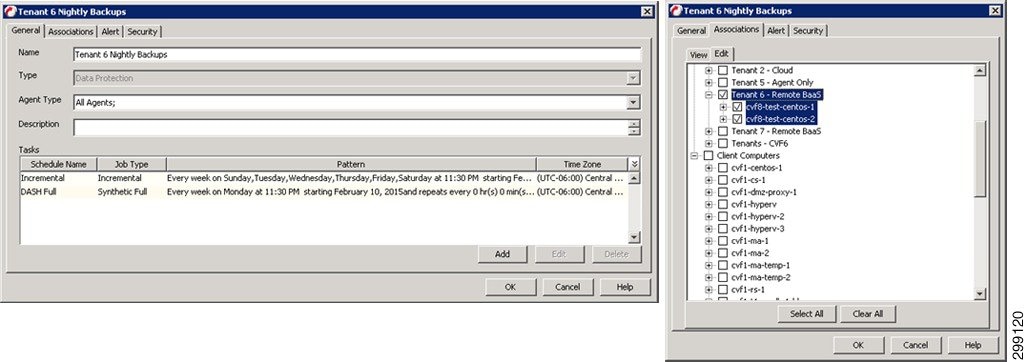Check the Tenant 2 - Cloud checkbox
This screenshot has height=362, width=1026.
[x=723, y=70]
